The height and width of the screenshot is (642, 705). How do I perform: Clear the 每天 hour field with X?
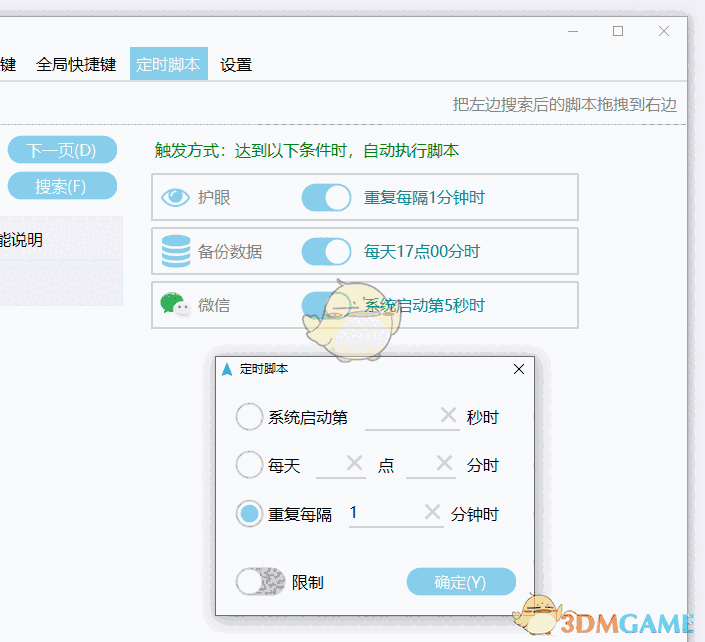coord(354,463)
